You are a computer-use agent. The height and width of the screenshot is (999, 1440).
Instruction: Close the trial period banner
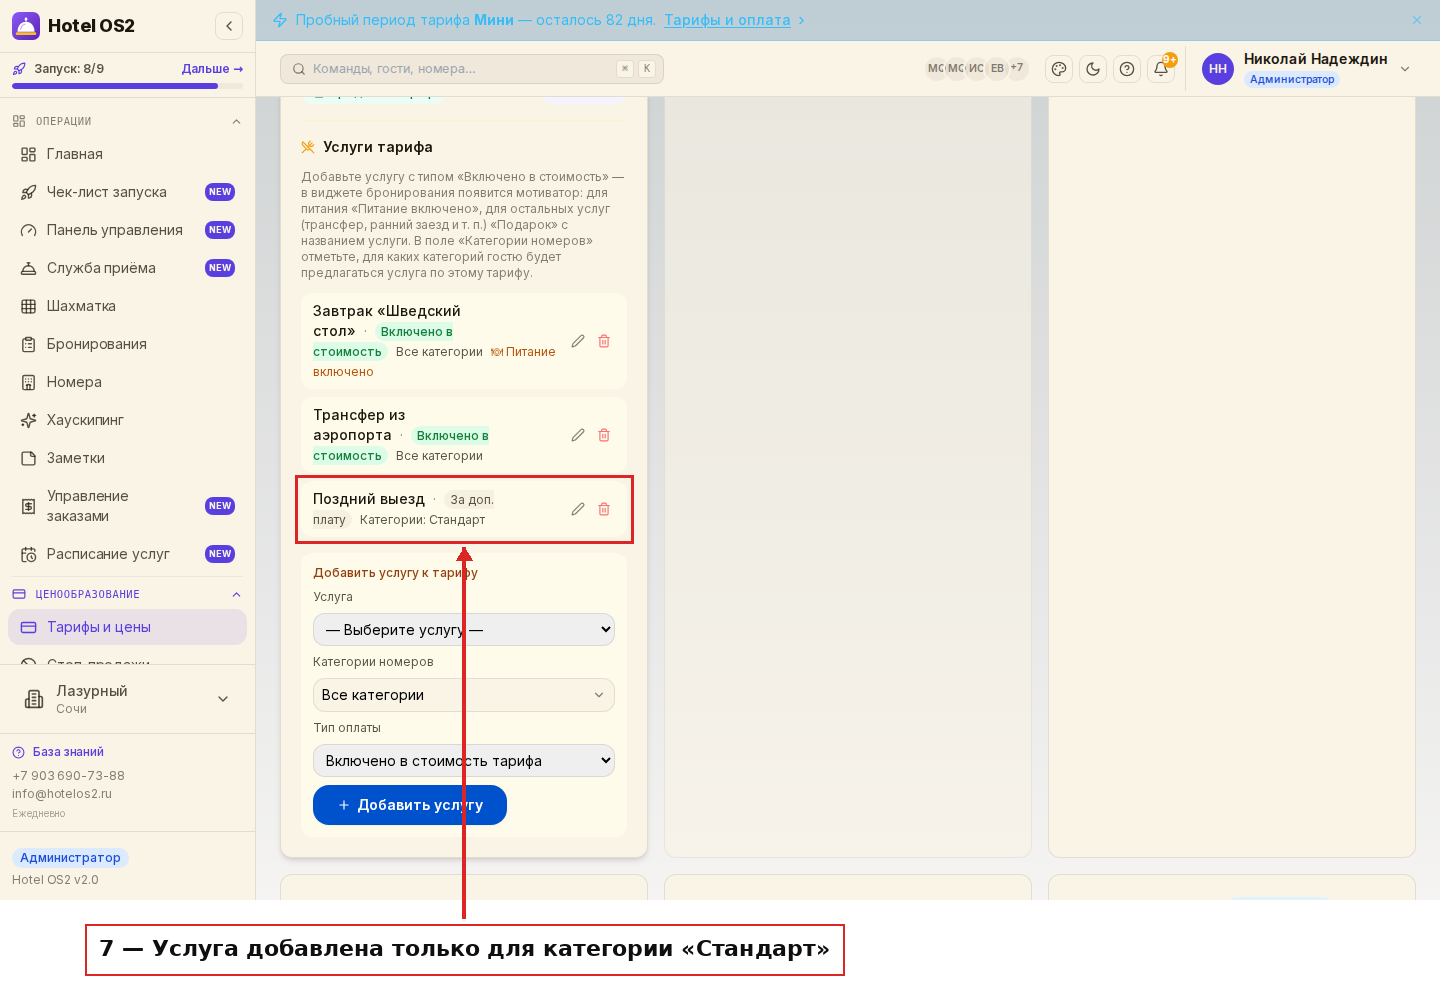click(x=1417, y=20)
